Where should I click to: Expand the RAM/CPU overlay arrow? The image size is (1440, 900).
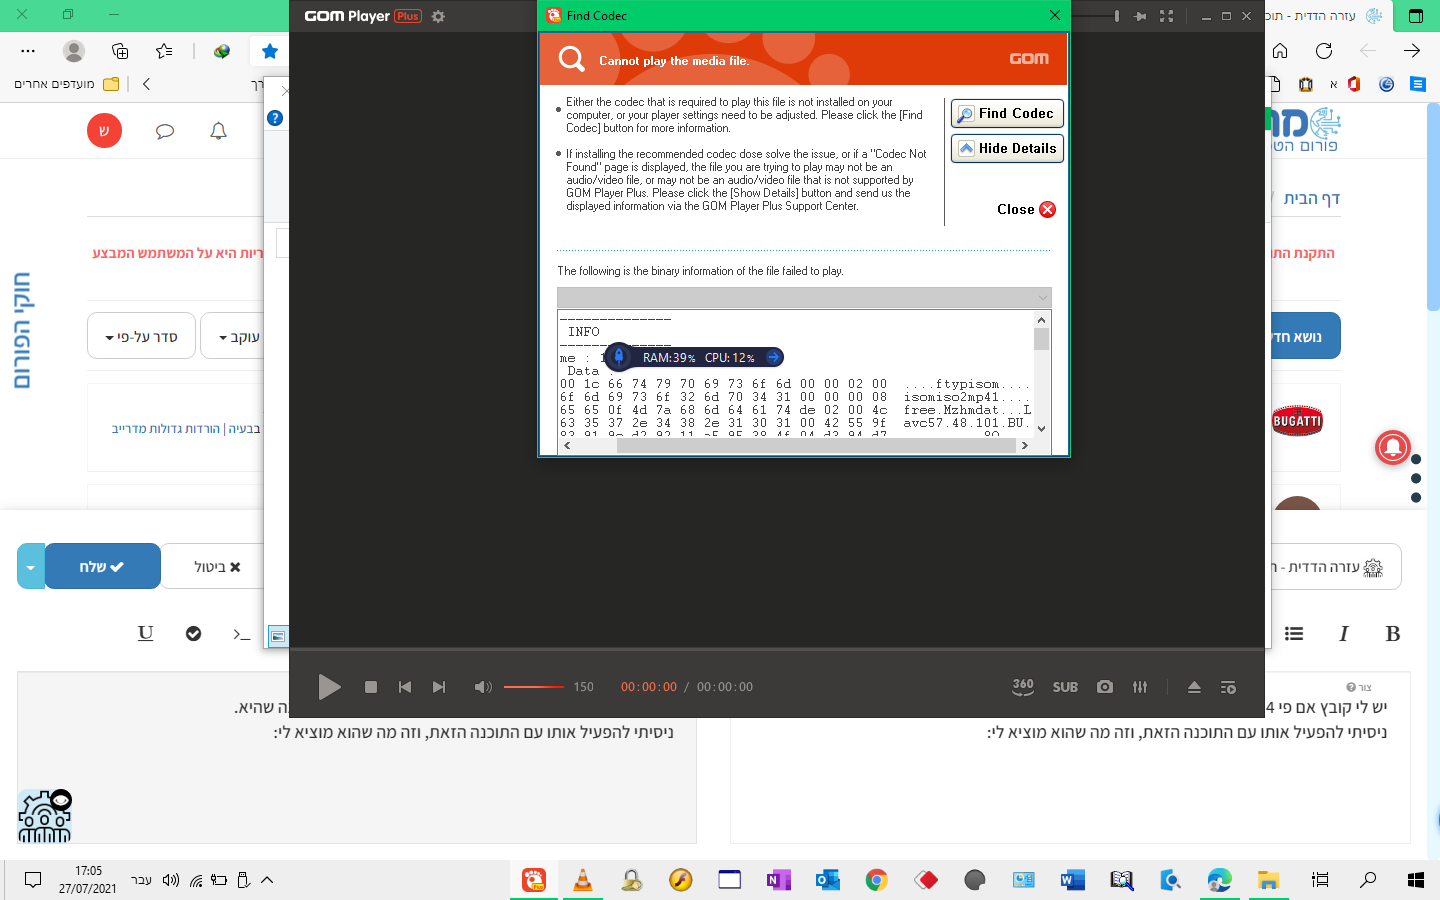click(773, 357)
